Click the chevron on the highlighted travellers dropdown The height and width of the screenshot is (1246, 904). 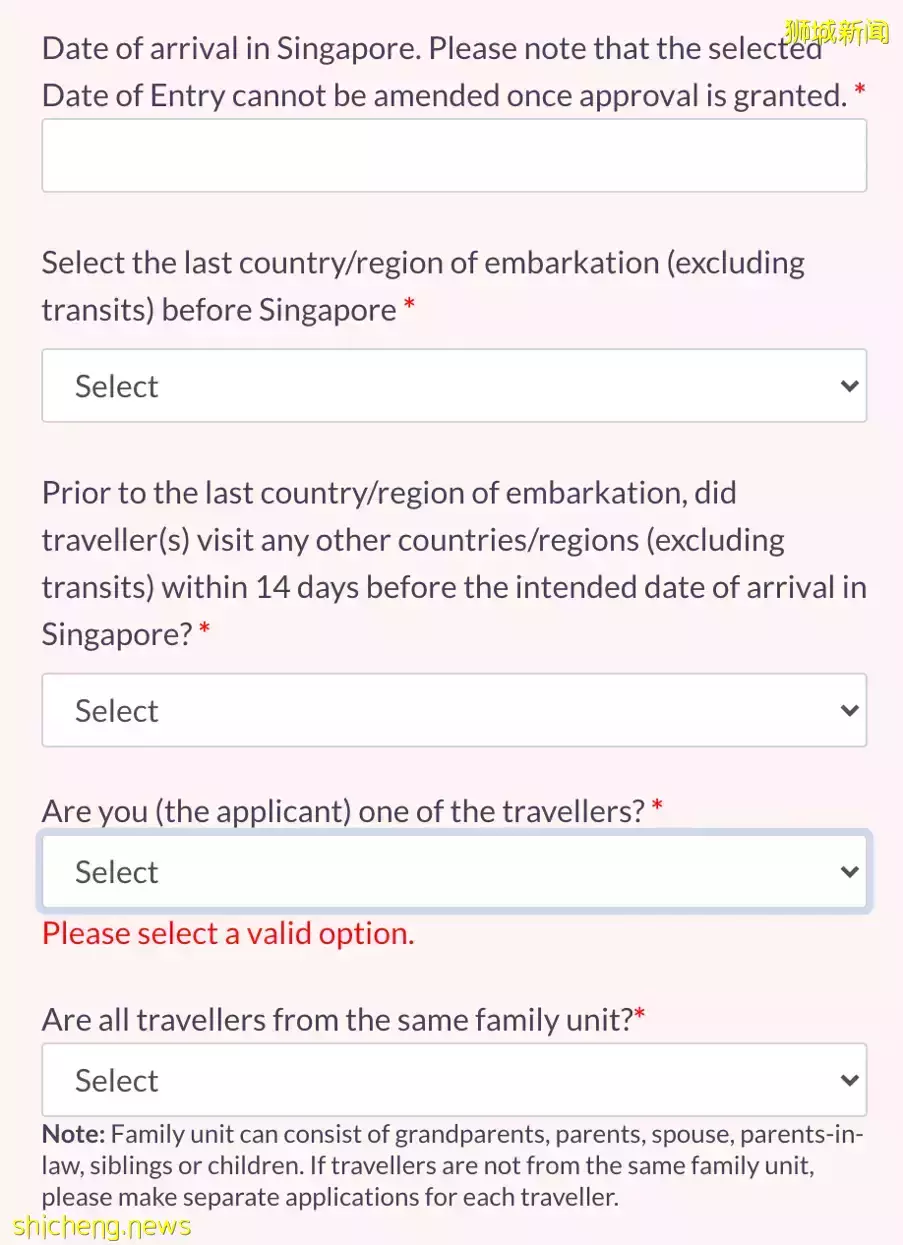[x=849, y=871]
